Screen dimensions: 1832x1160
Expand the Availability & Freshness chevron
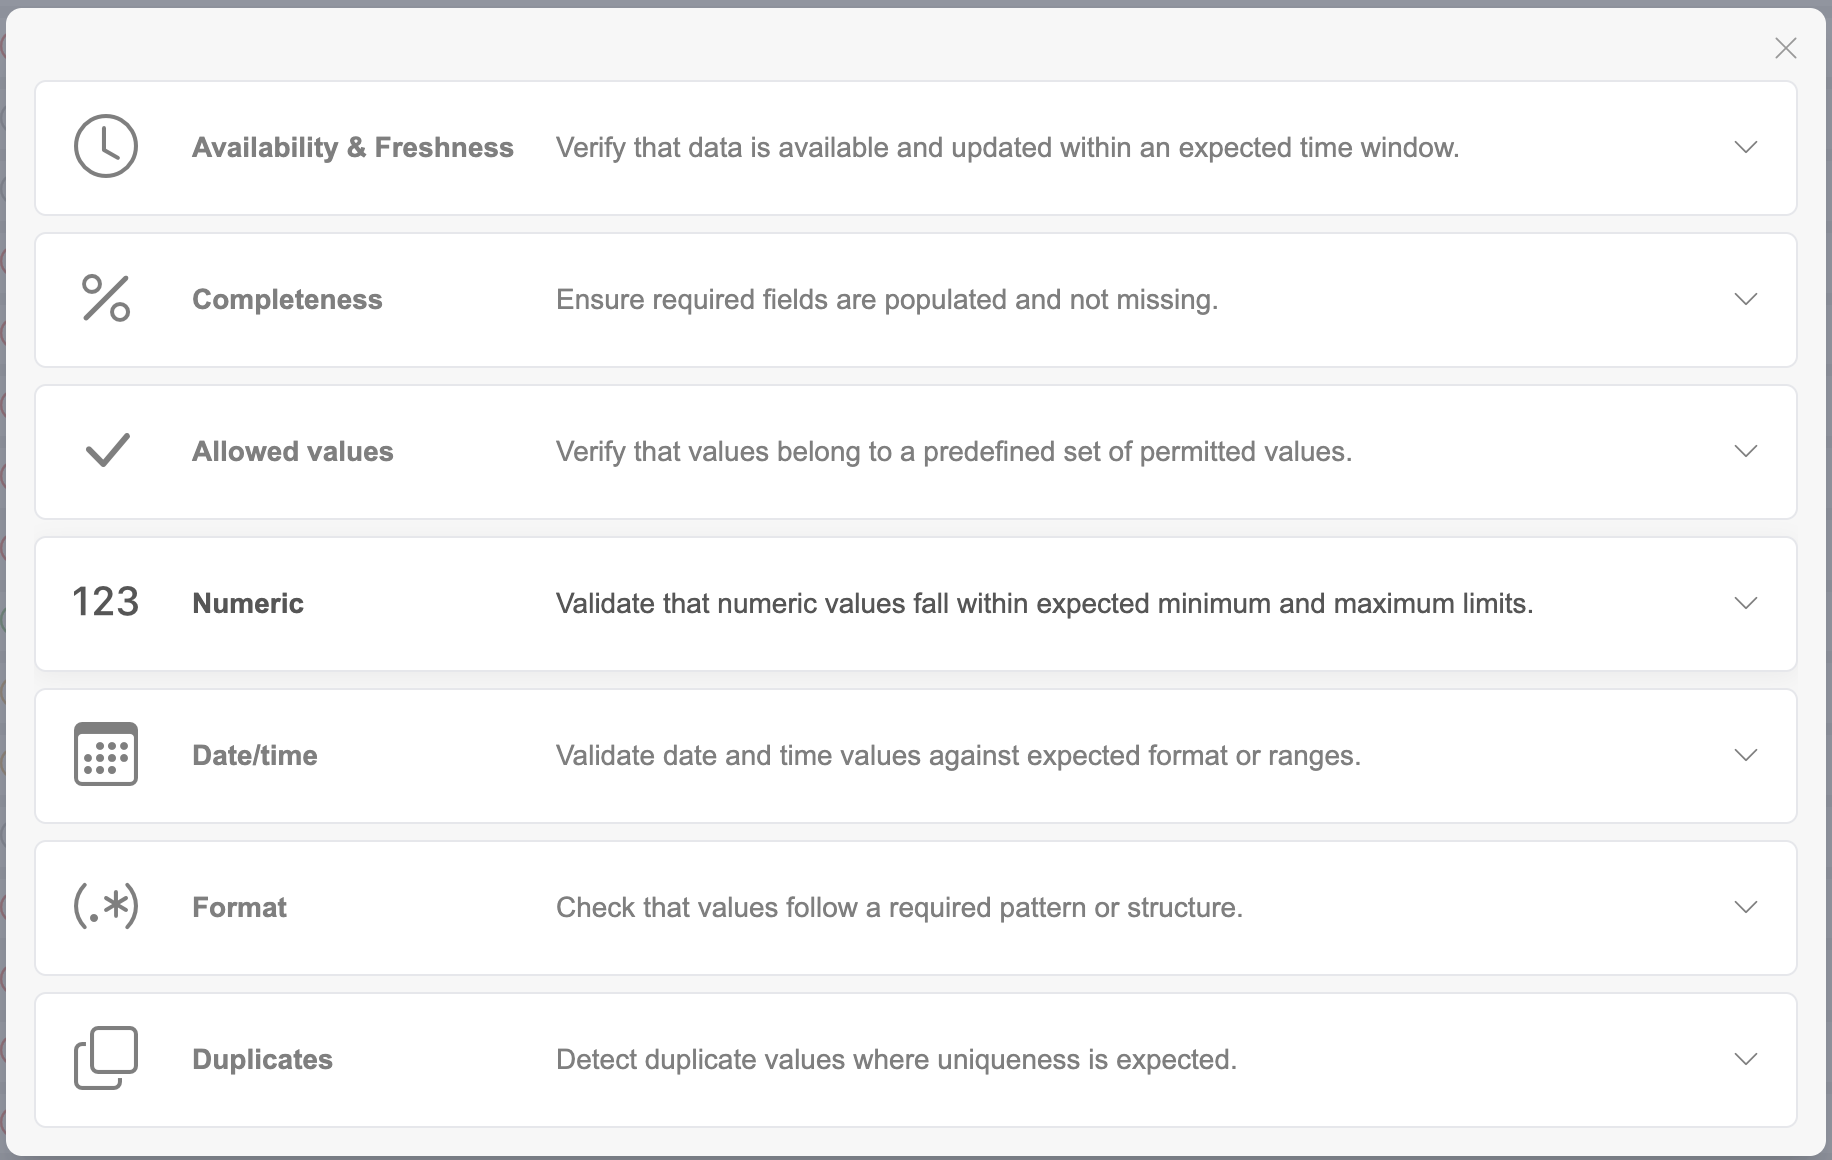pyautogui.click(x=1745, y=148)
